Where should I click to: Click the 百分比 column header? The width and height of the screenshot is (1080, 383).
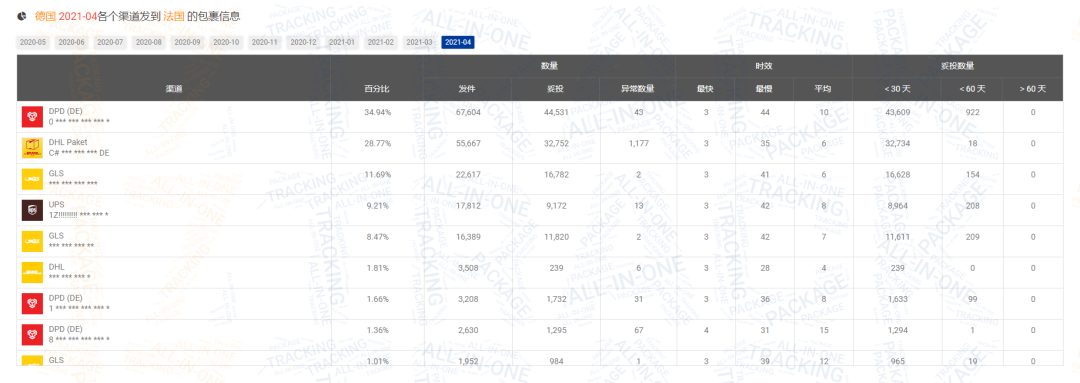377,89
